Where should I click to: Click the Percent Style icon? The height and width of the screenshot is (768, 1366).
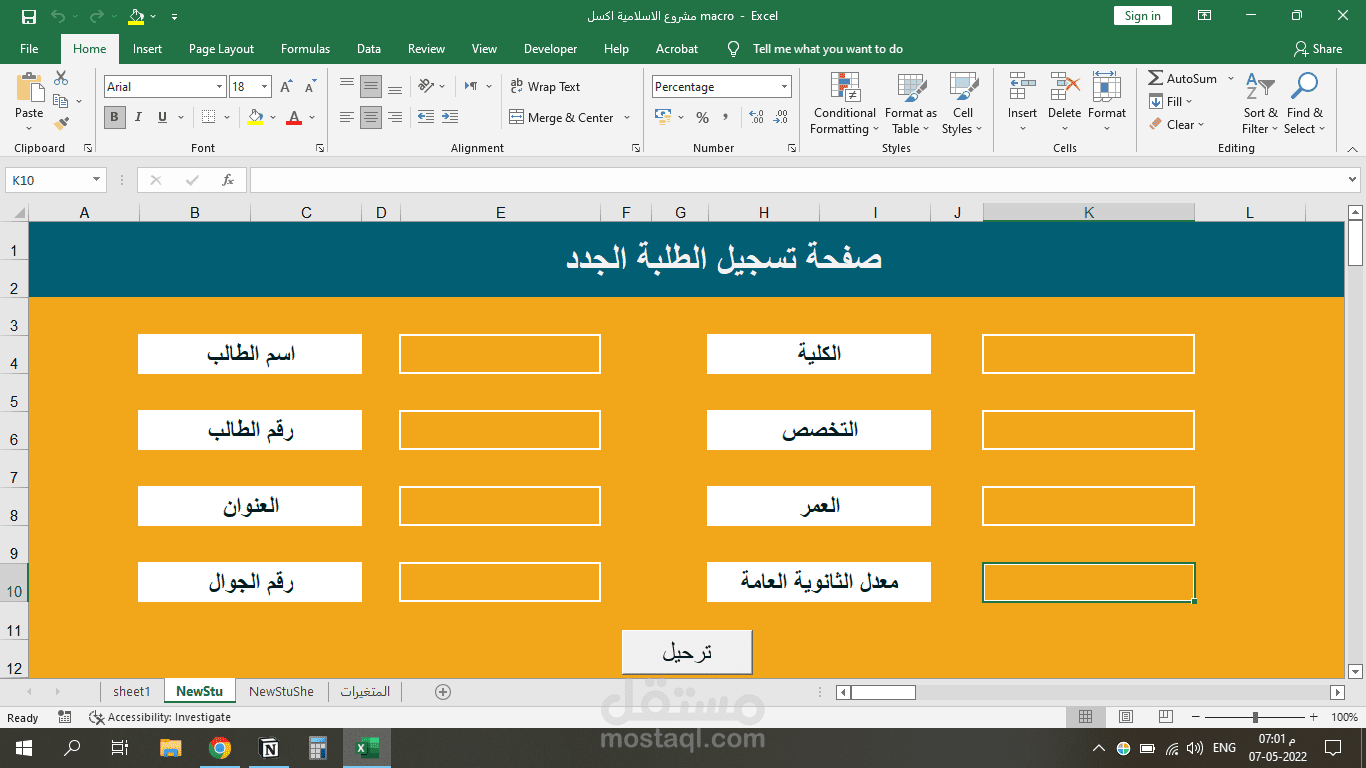click(702, 117)
